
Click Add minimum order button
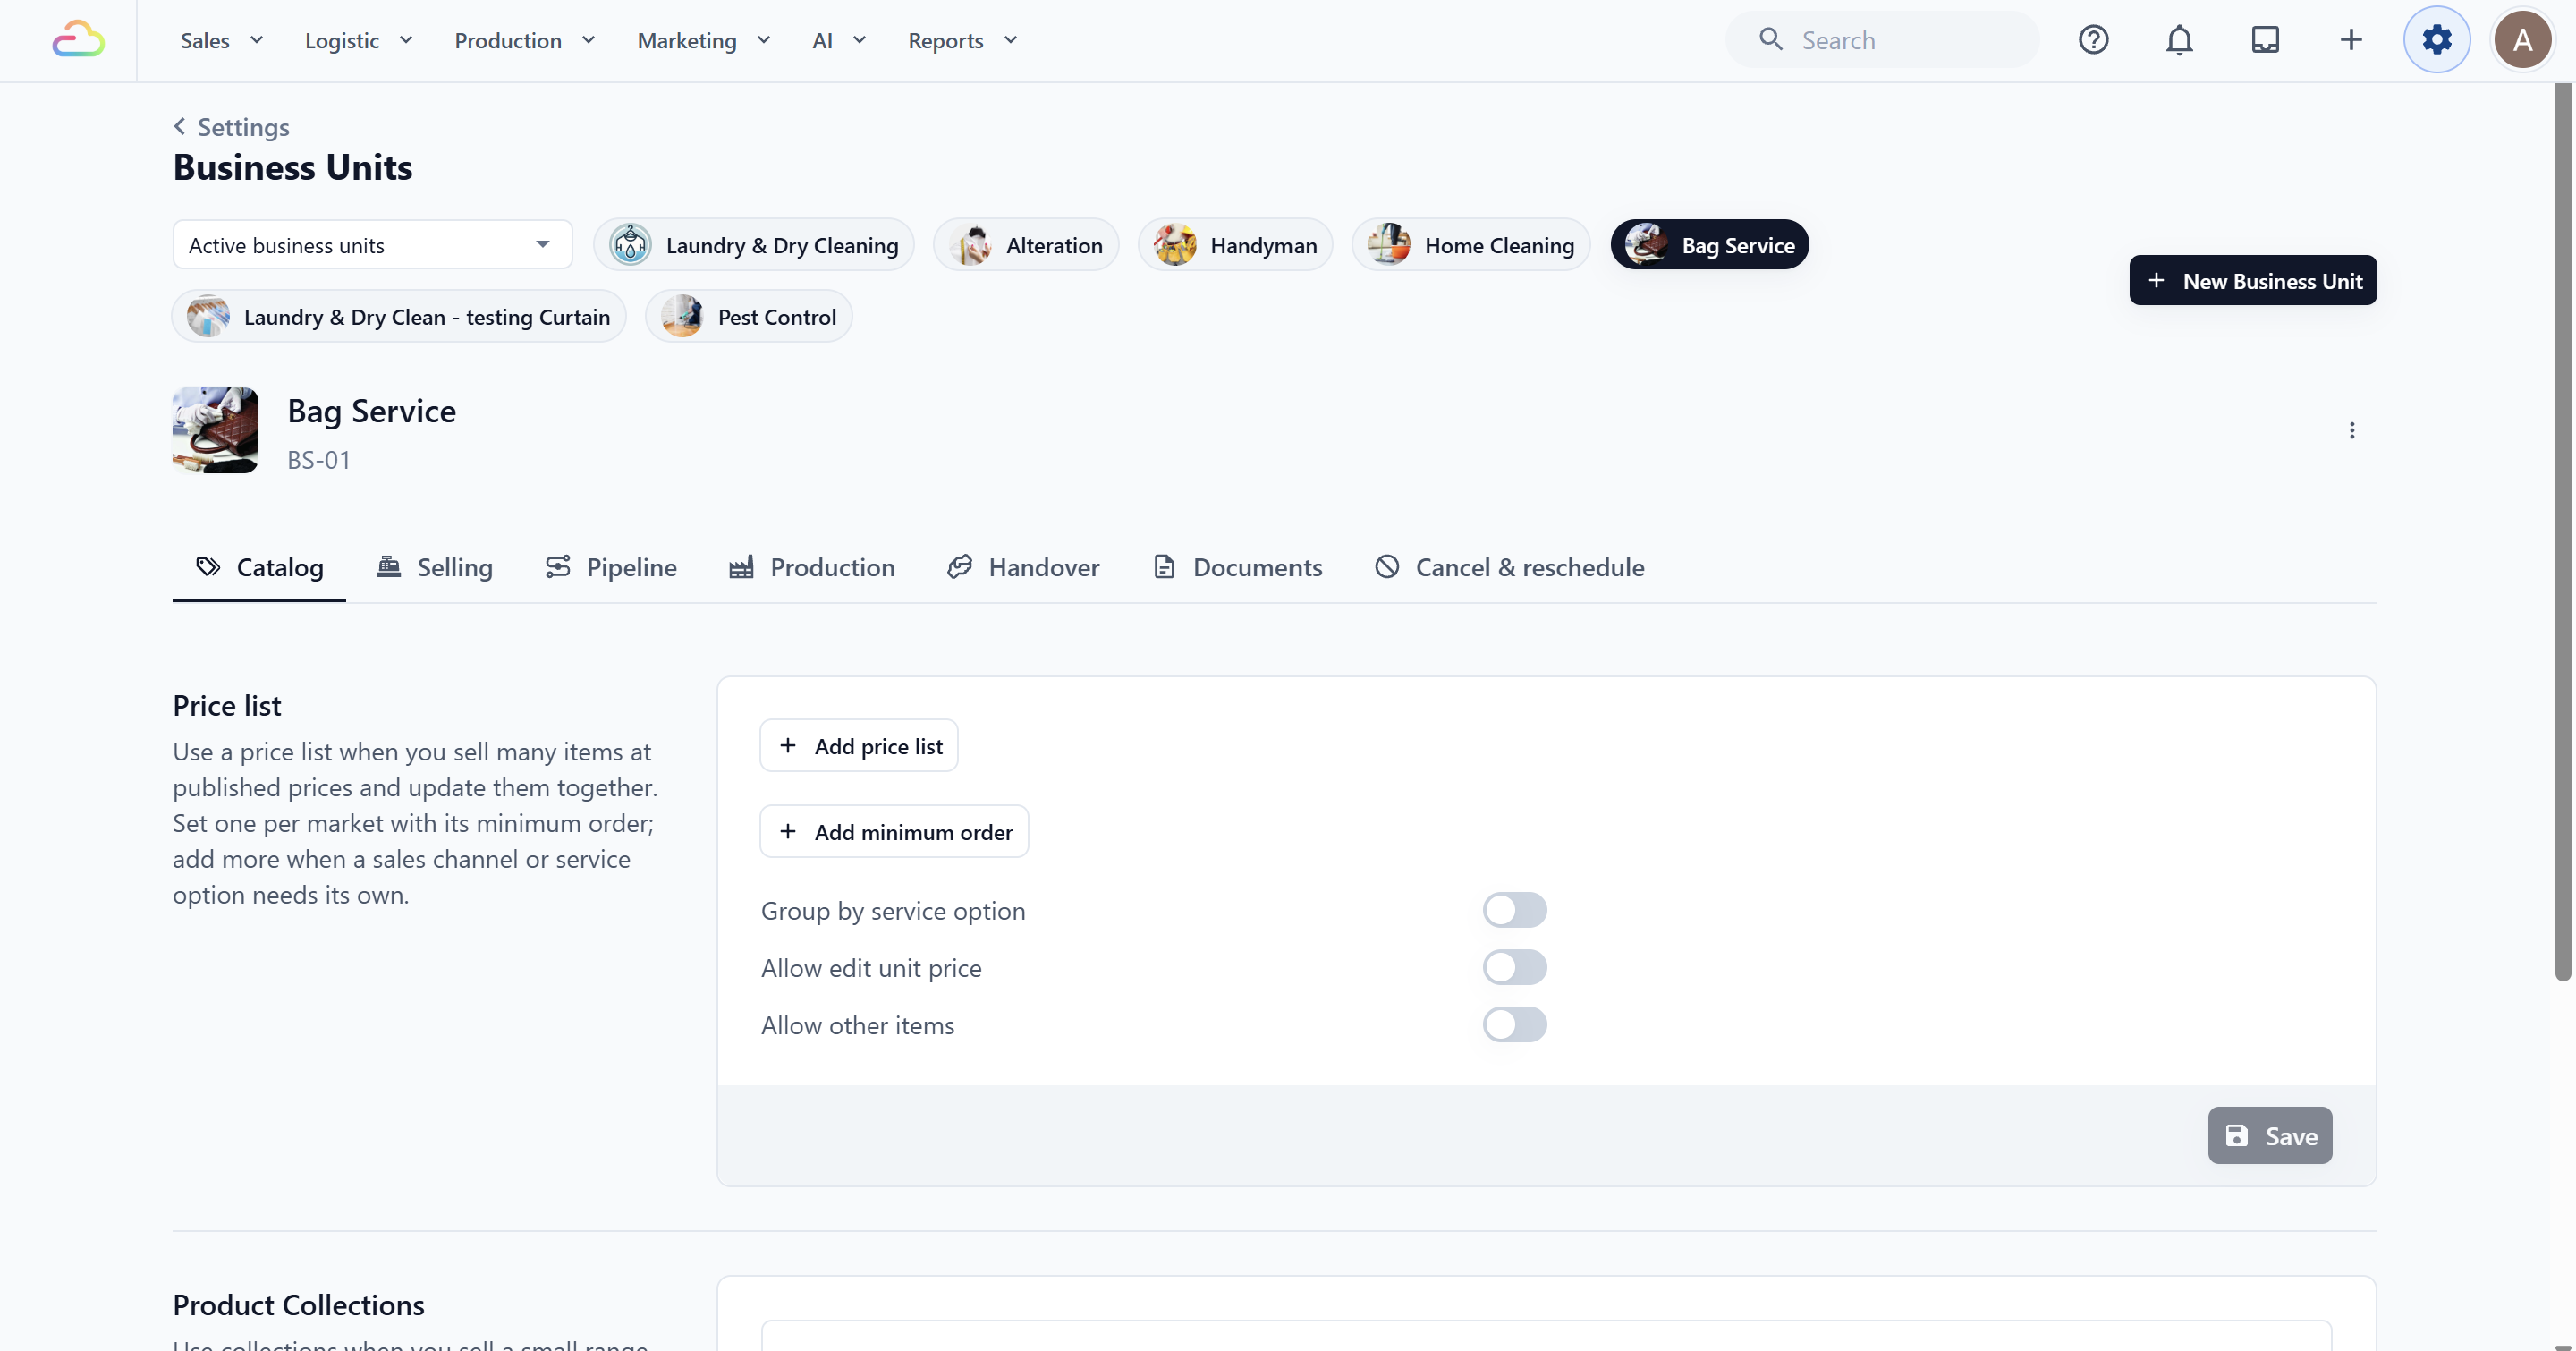point(894,832)
